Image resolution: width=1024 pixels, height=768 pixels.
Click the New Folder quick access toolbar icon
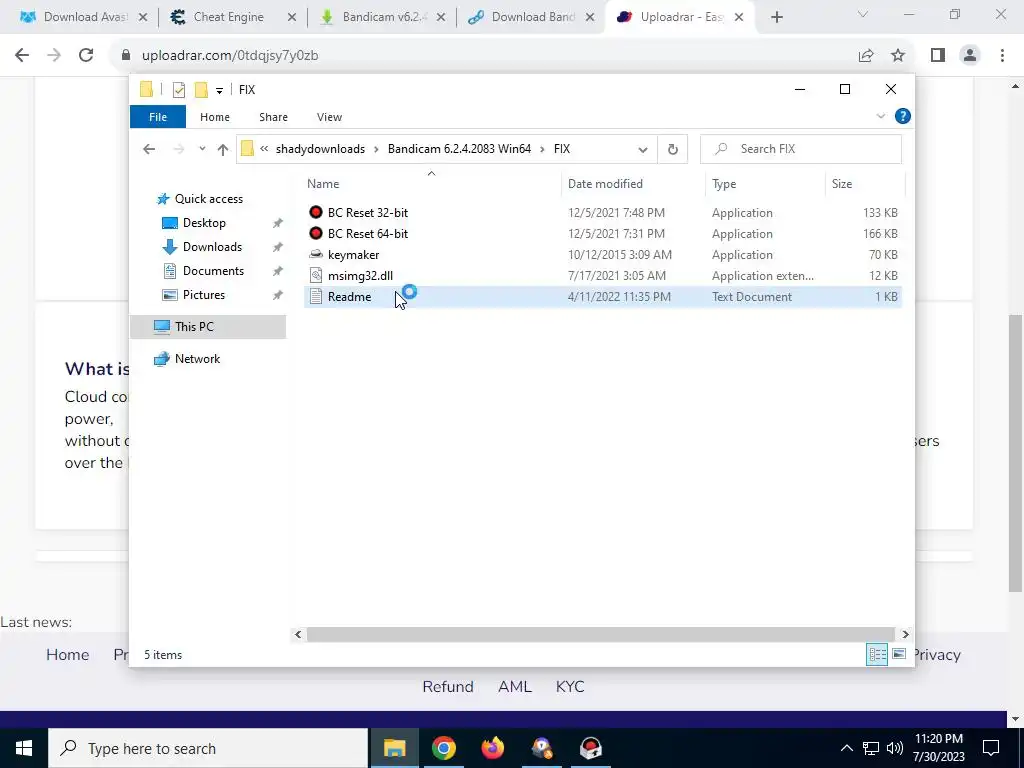click(201, 89)
